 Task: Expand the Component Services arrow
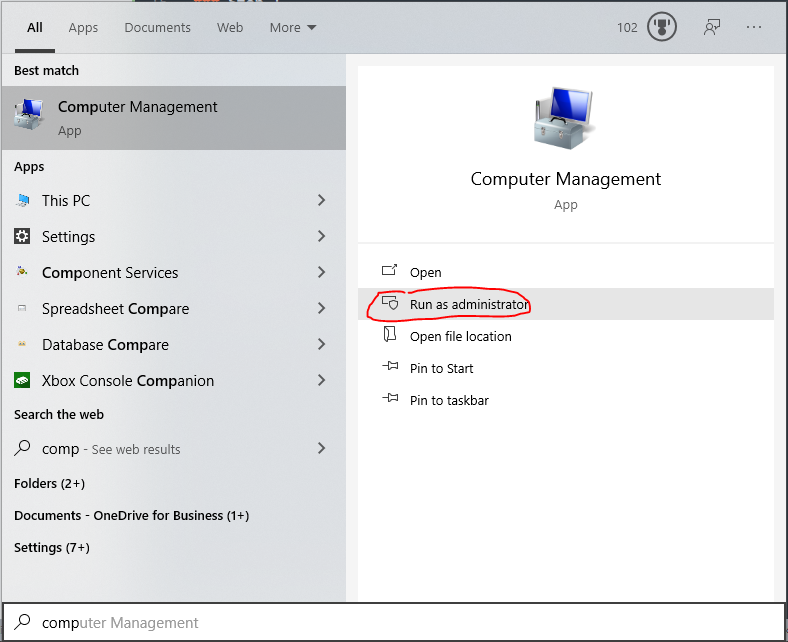322,272
